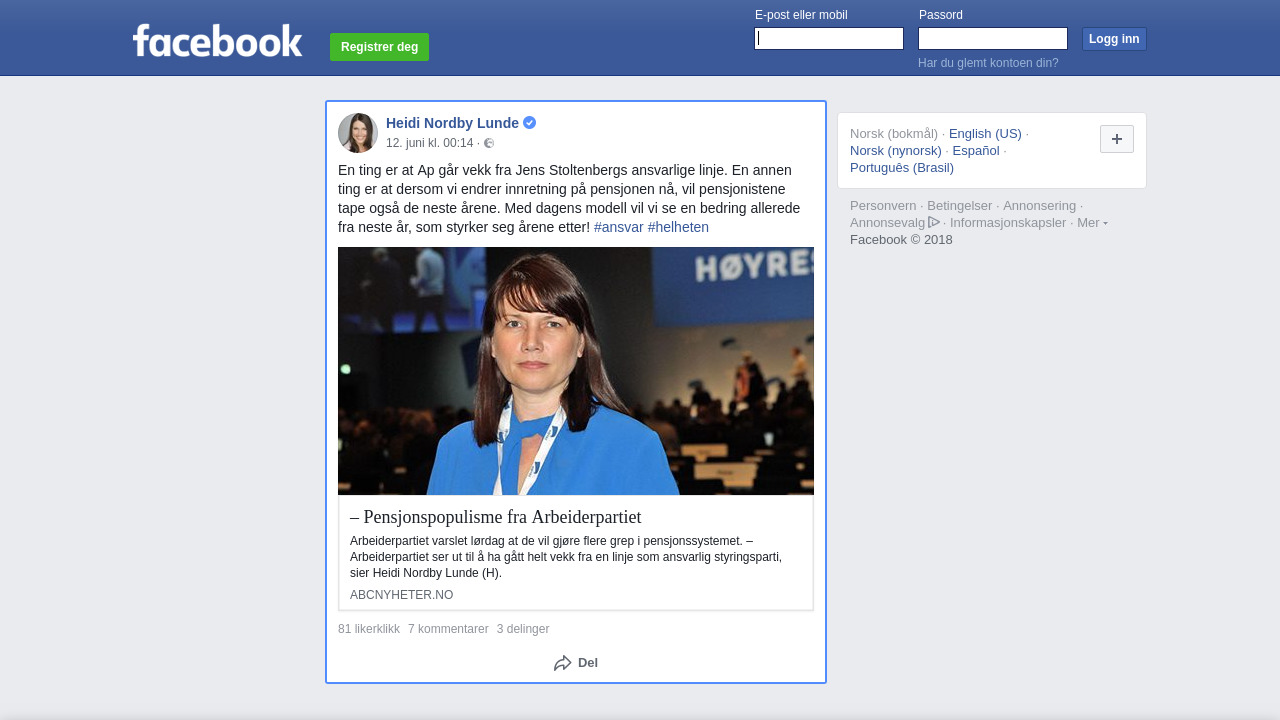This screenshot has width=1280, height=720.
Task: Open the article photo thumbnail
Action: (576, 371)
